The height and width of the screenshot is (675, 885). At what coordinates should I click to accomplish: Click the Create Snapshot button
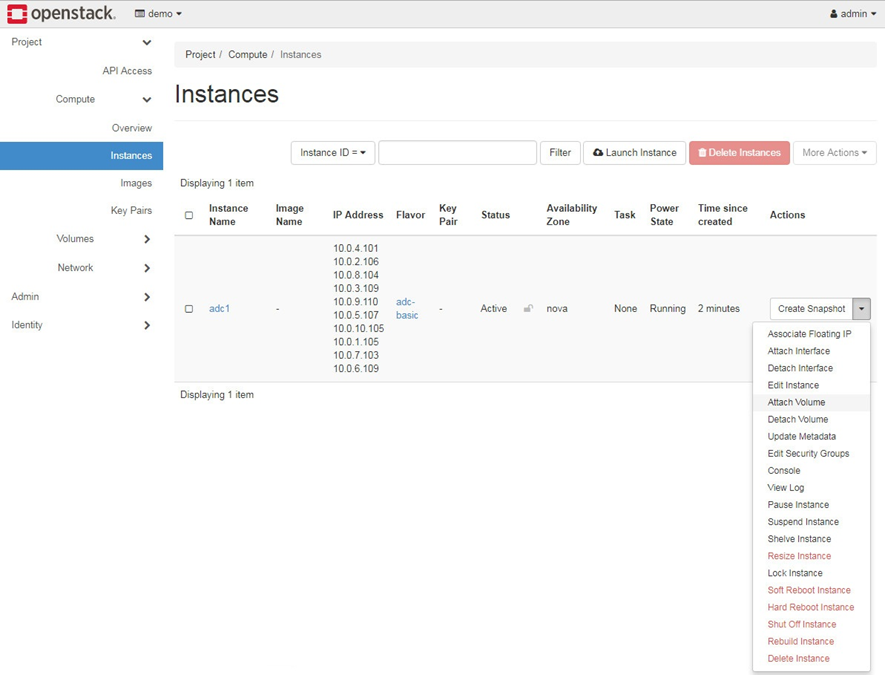click(x=811, y=309)
